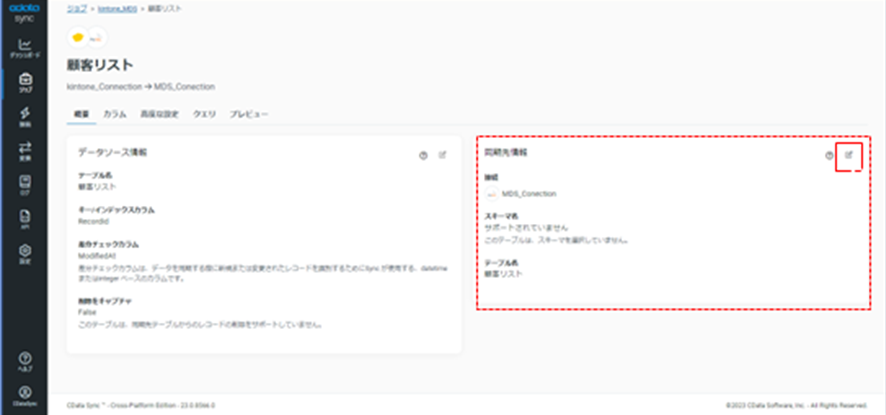
Task: Click the 顧客リスト table name in 同期先情報
Action: click(504, 274)
